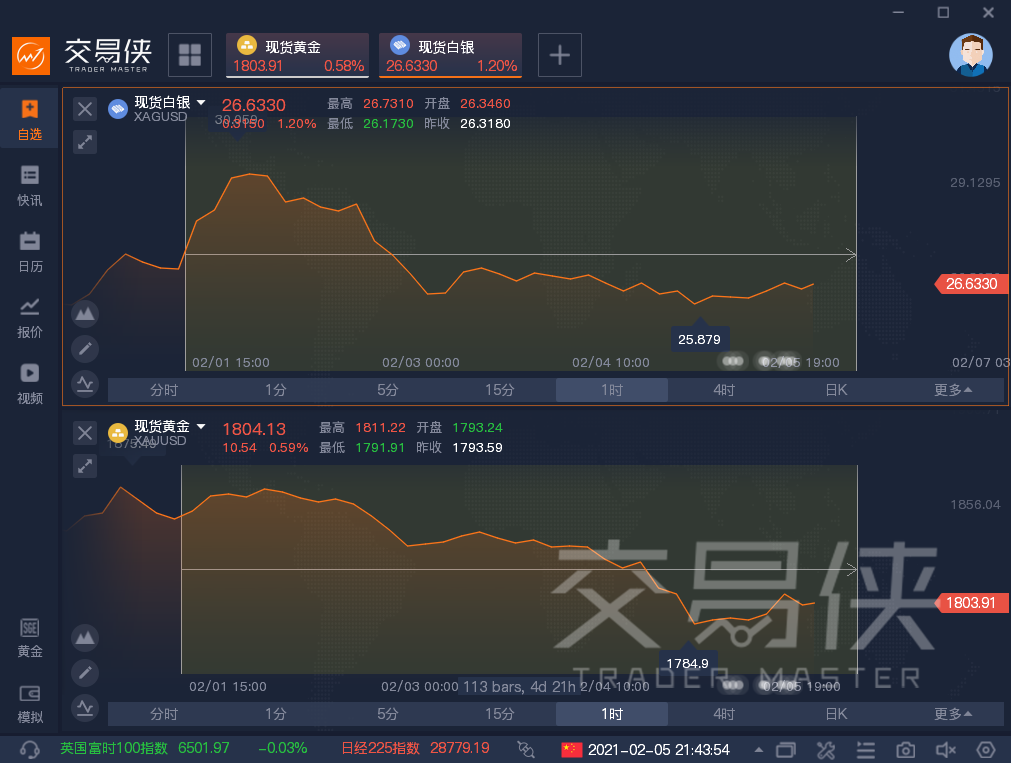Open the 报价 quotes section
Viewport: 1011px width, 763px height.
[x=30, y=318]
